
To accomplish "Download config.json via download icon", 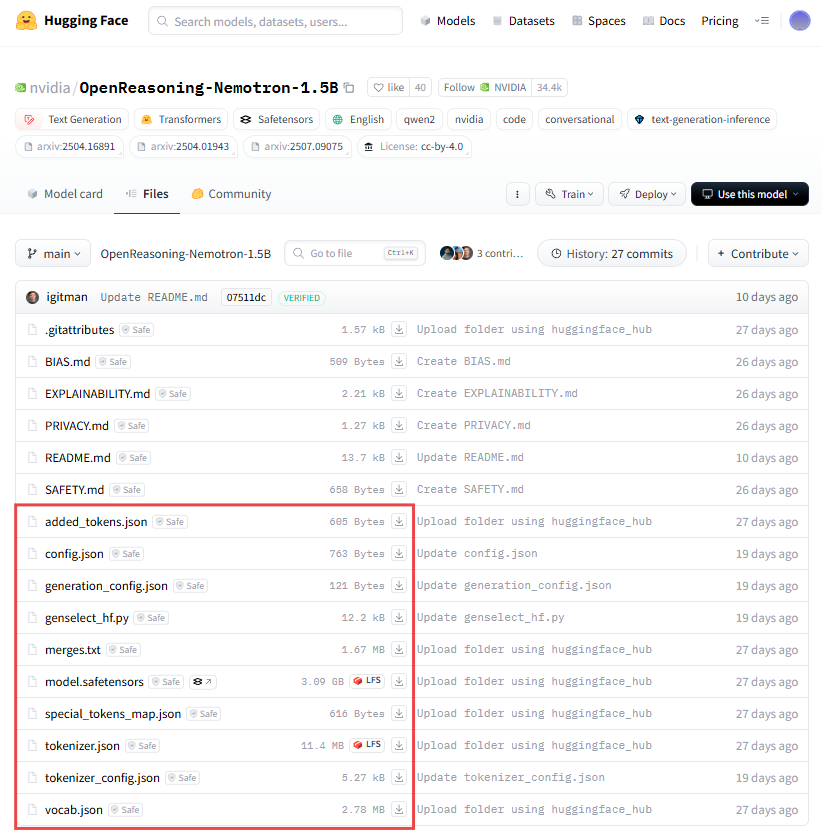I will tap(399, 553).
